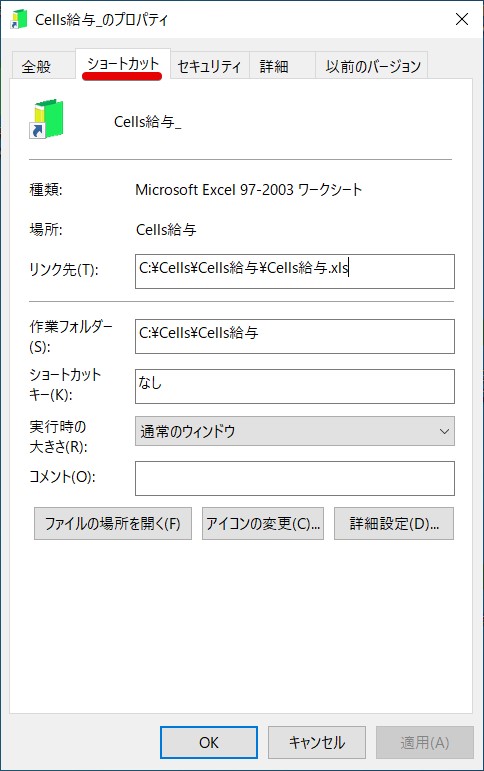Open the 実行時の大きさ dropdown
Image resolution: width=484 pixels, height=771 pixels.
(295, 431)
